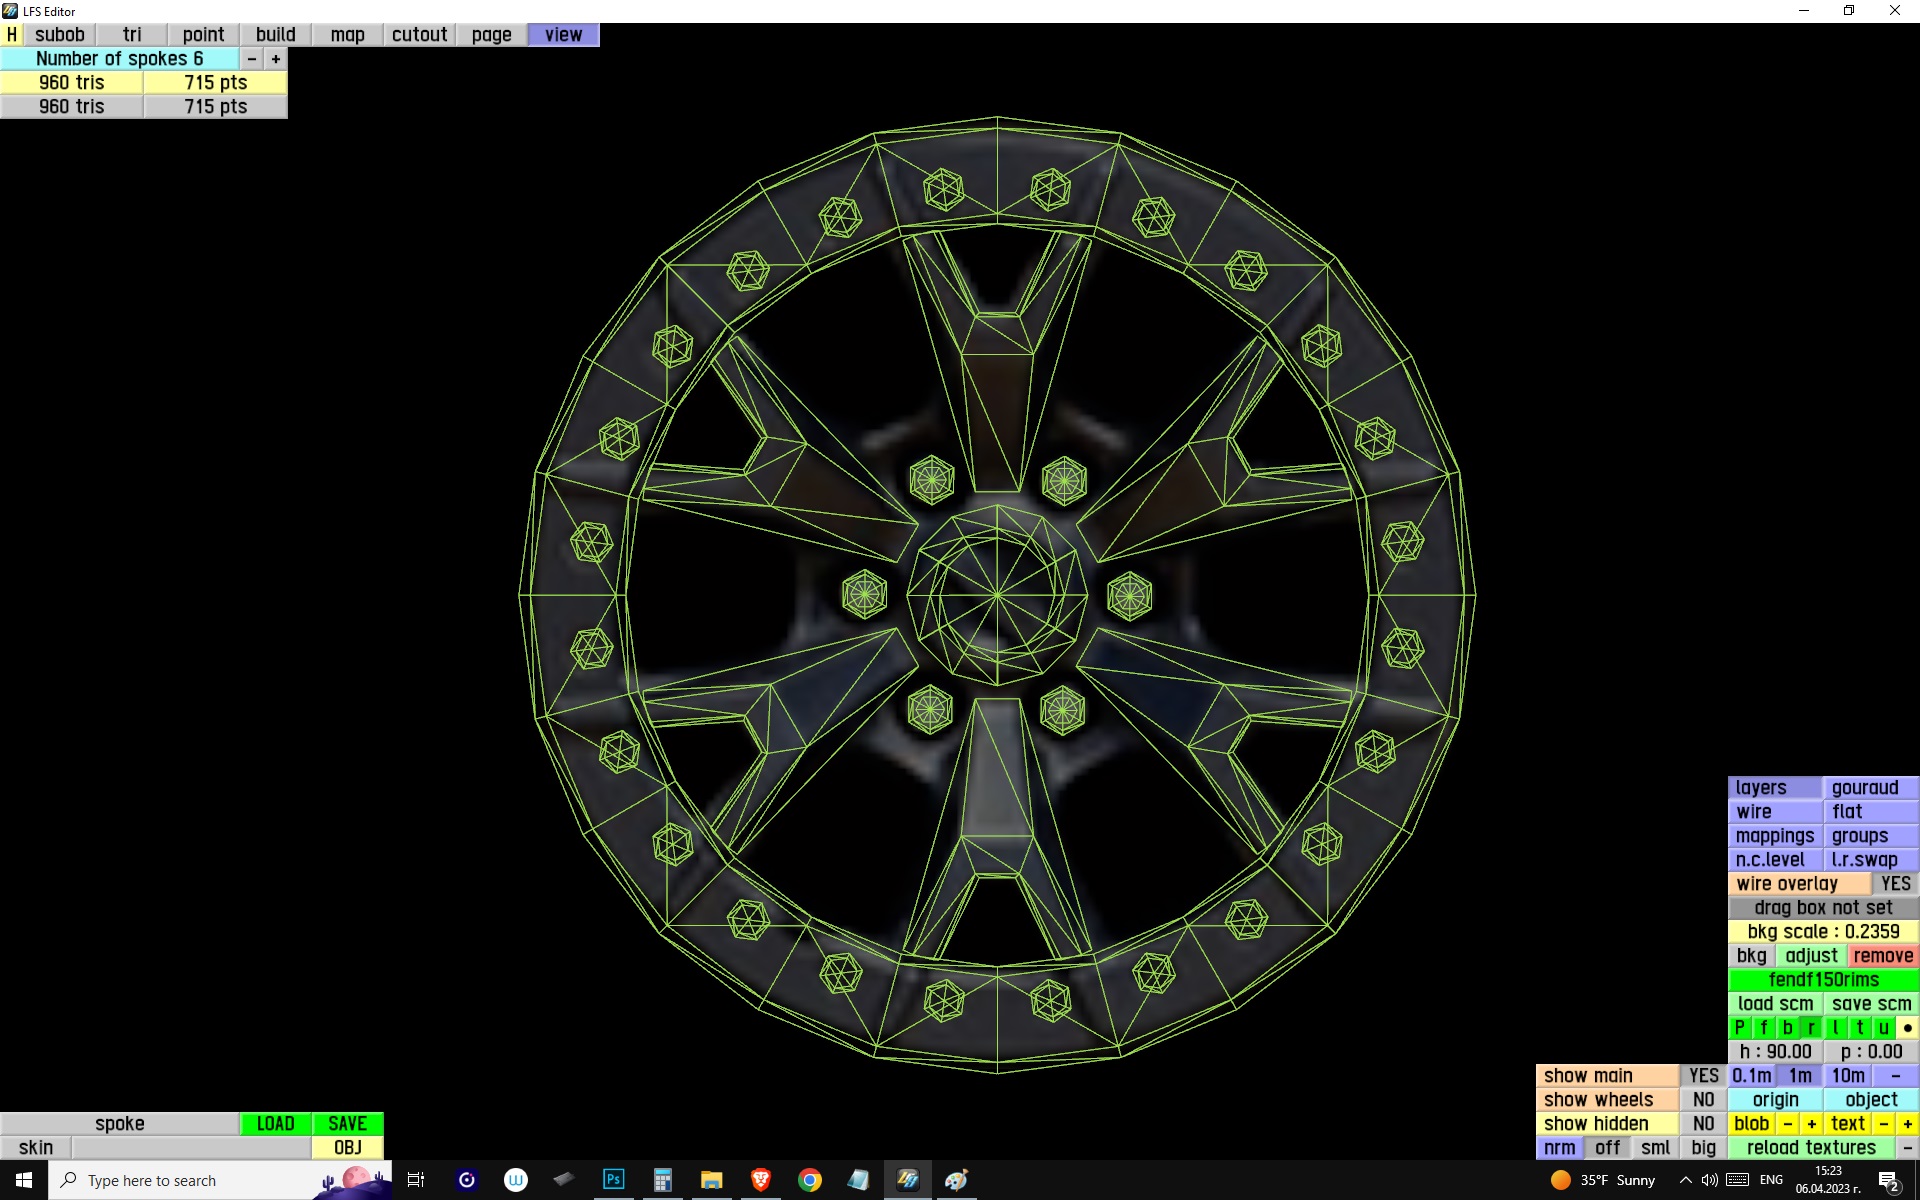1920x1200 pixels.
Task: Remove the background image
Action: [x=1882, y=956]
